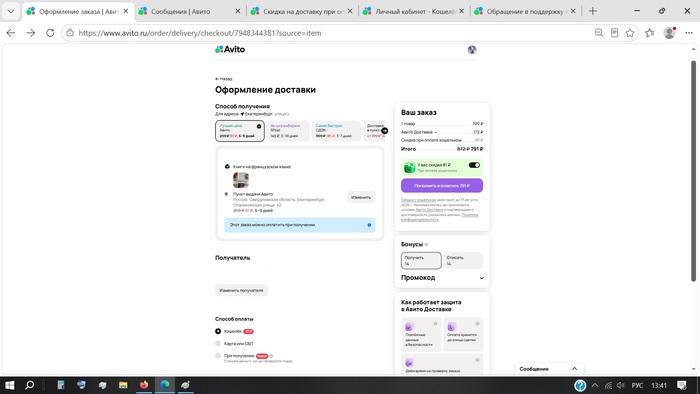Expand the Промокод section
The width and height of the screenshot is (700, 394).
pyautogui.click(x=442, y=278)
